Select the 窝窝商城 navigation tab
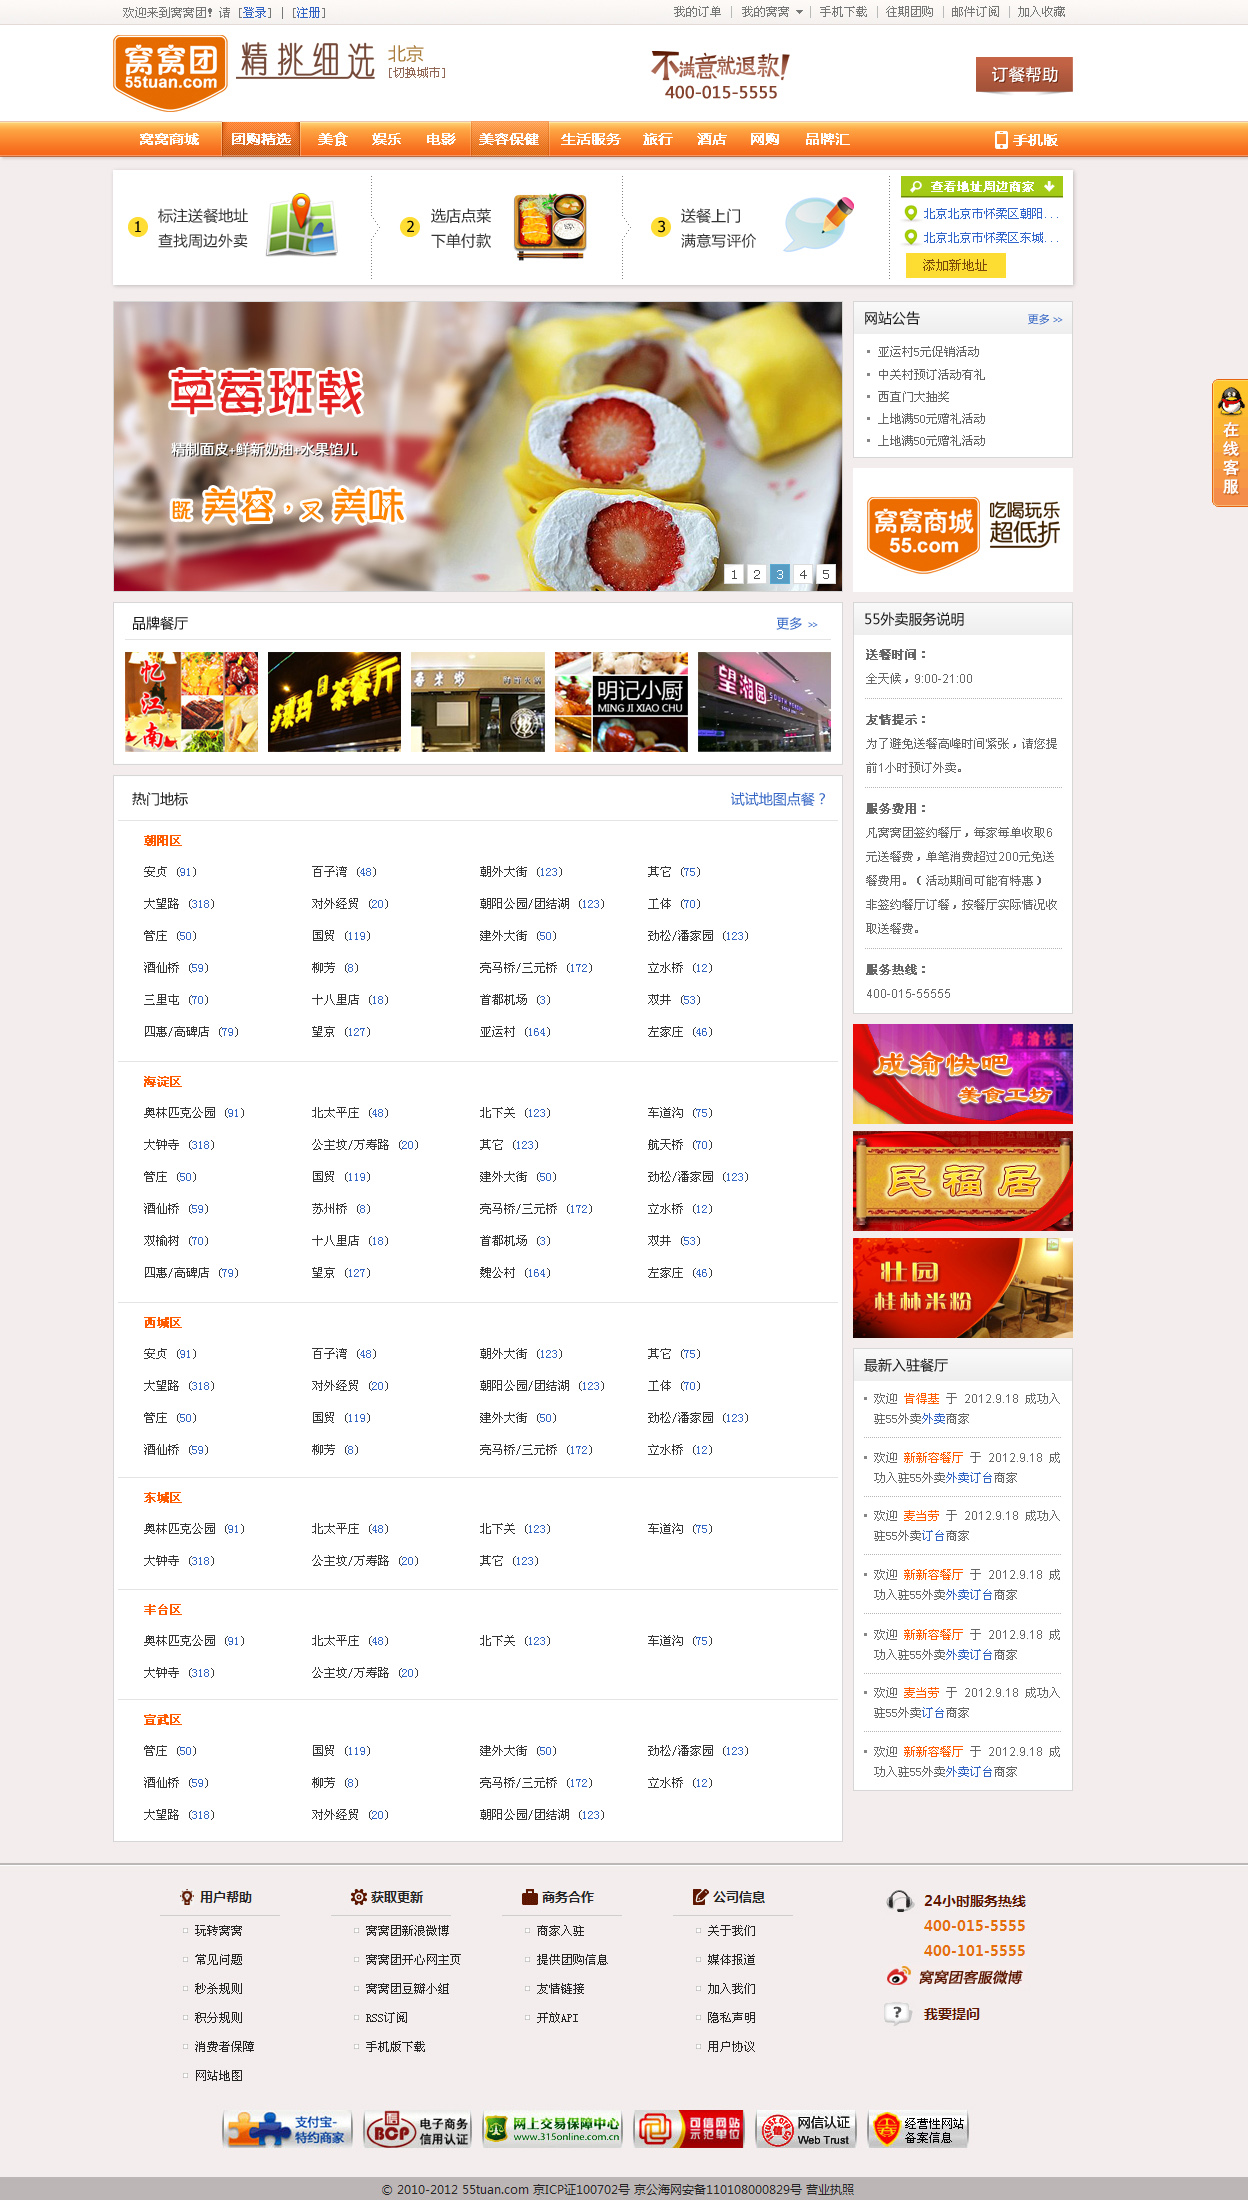 point(169,140)
